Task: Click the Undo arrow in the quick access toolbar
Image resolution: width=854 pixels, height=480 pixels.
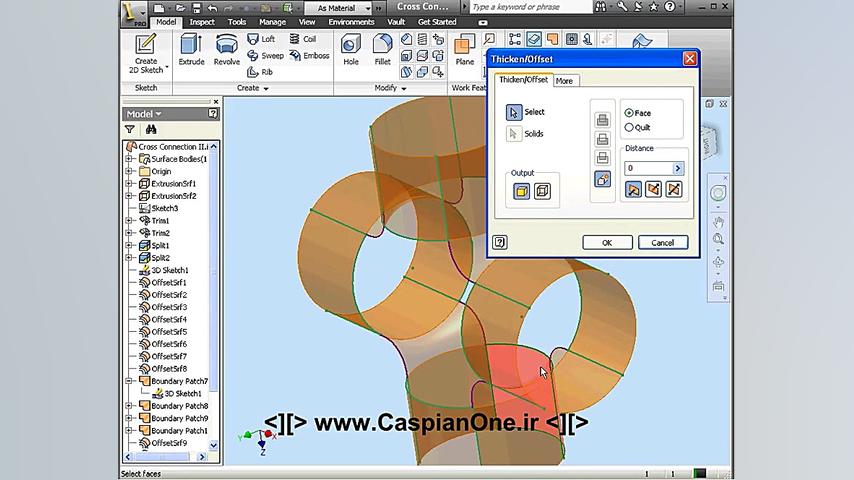Action: [212, 8]
